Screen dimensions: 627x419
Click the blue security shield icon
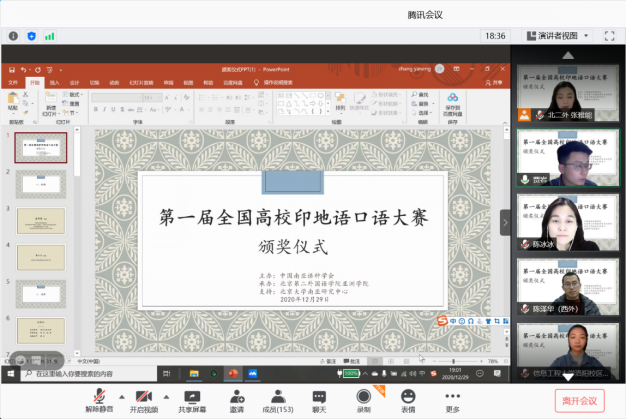[31, 36]
